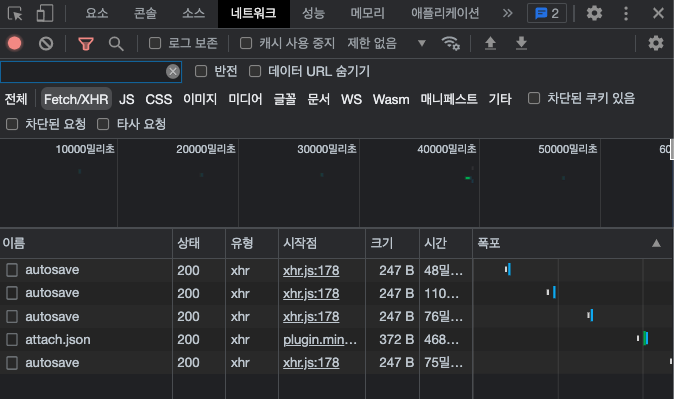Export HAR file with download arrow
The width and height of the screenshot is (674, 399).
tap(521, 43)
